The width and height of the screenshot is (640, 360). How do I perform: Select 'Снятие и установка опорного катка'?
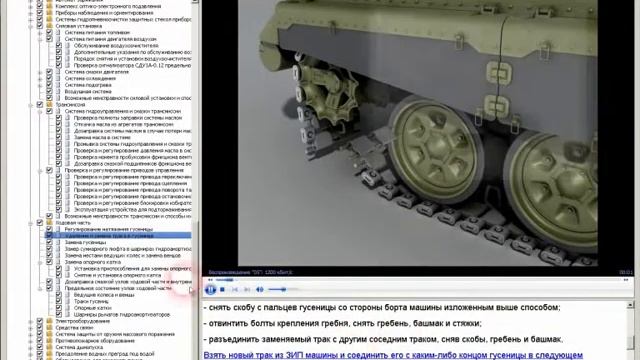[x=118, y=275]
